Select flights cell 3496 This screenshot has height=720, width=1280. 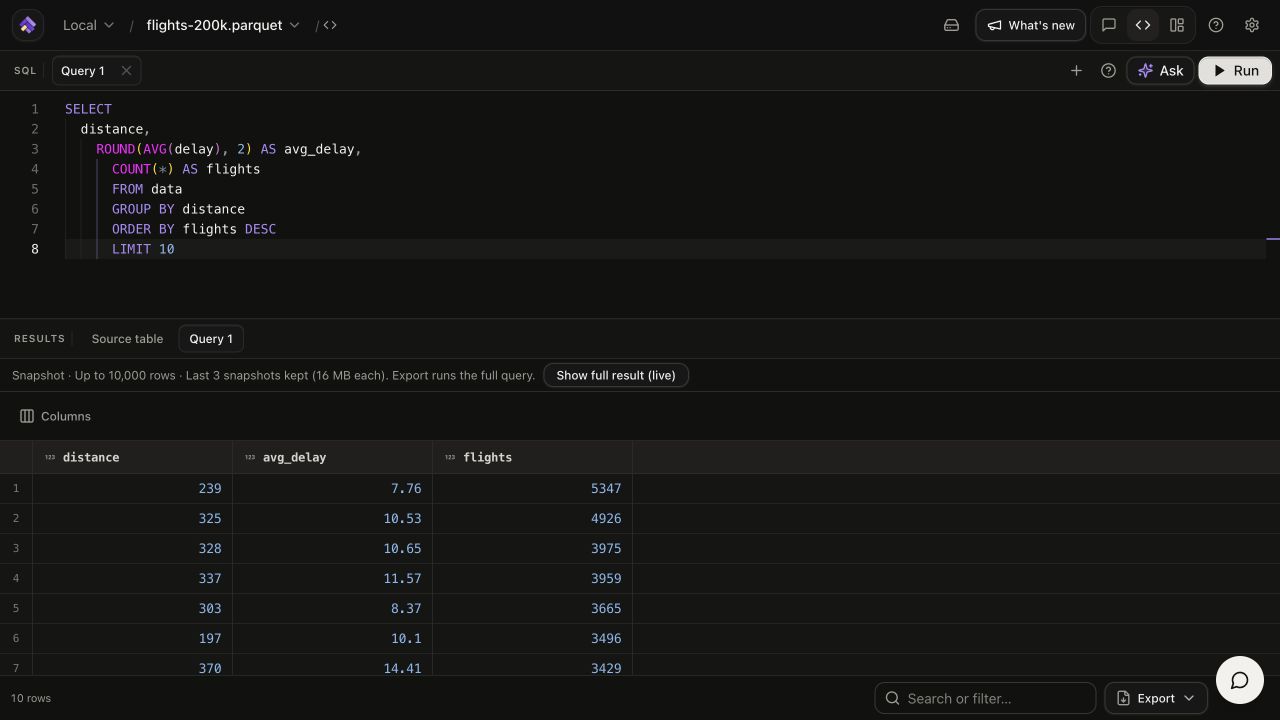533,638
